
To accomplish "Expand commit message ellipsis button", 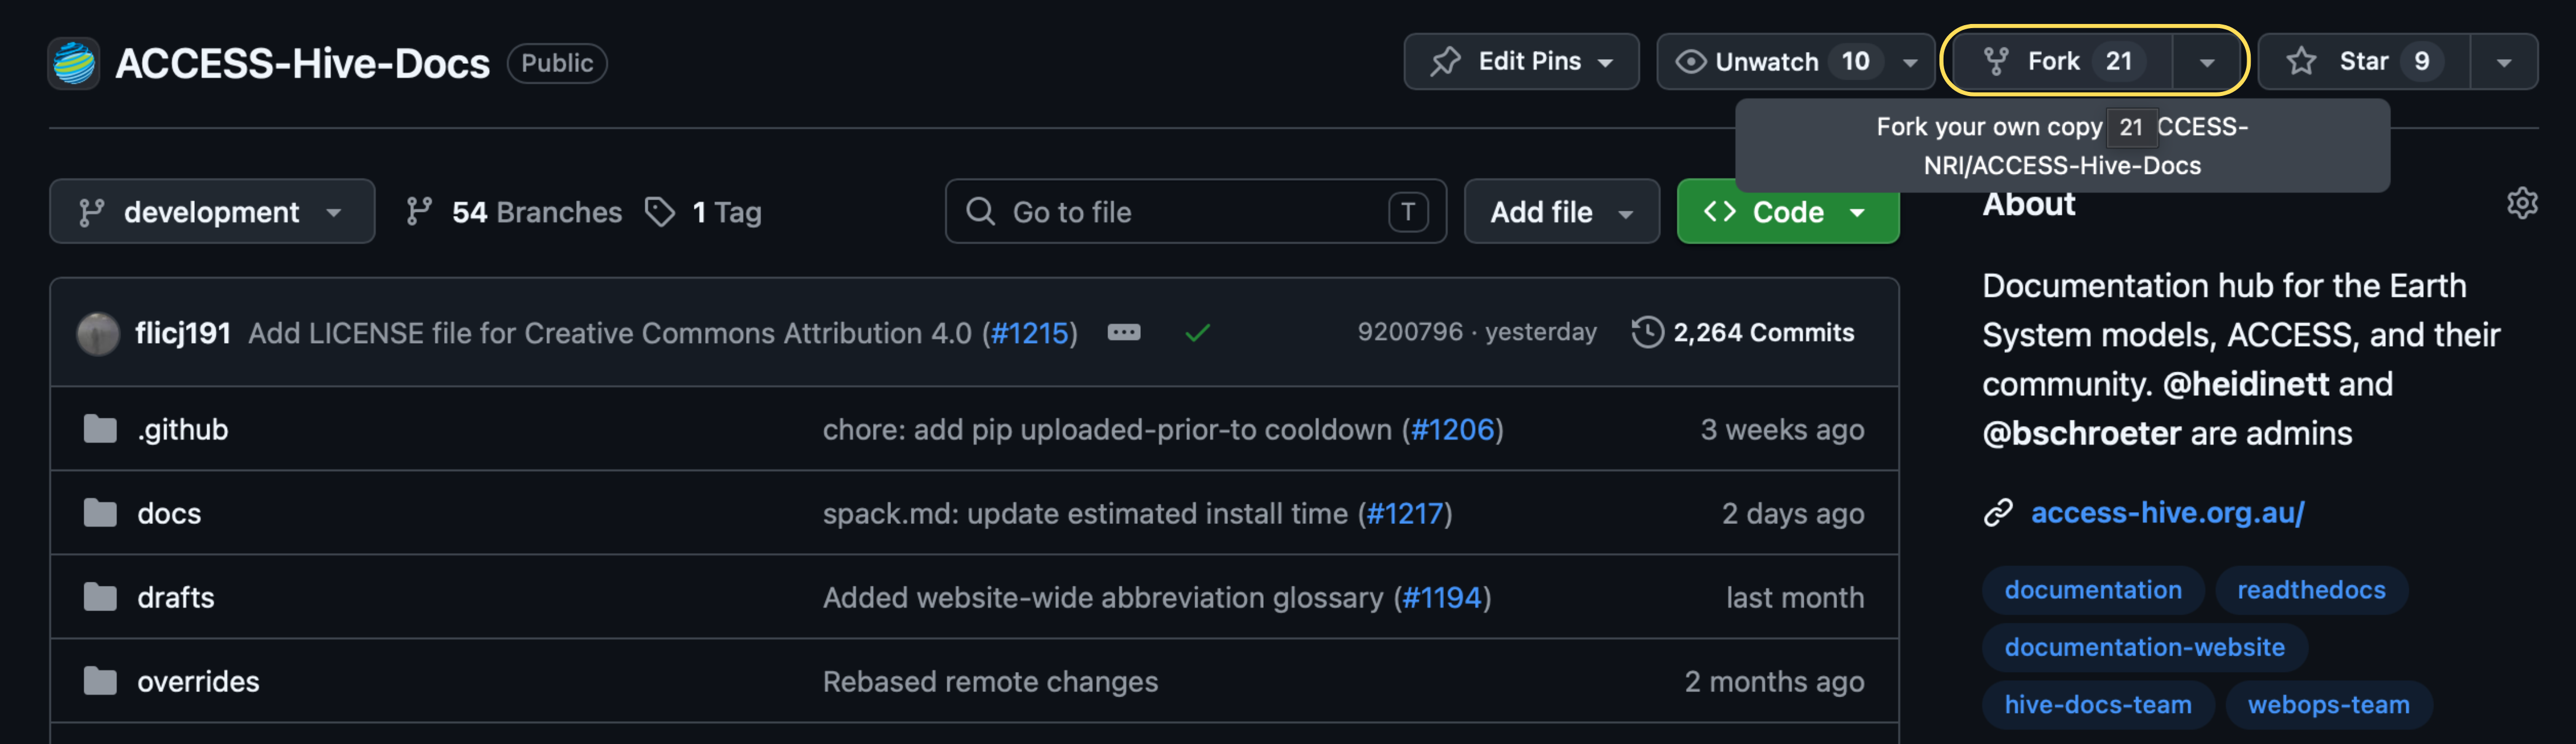I will pyautogui.click(x=1123, y=332).
